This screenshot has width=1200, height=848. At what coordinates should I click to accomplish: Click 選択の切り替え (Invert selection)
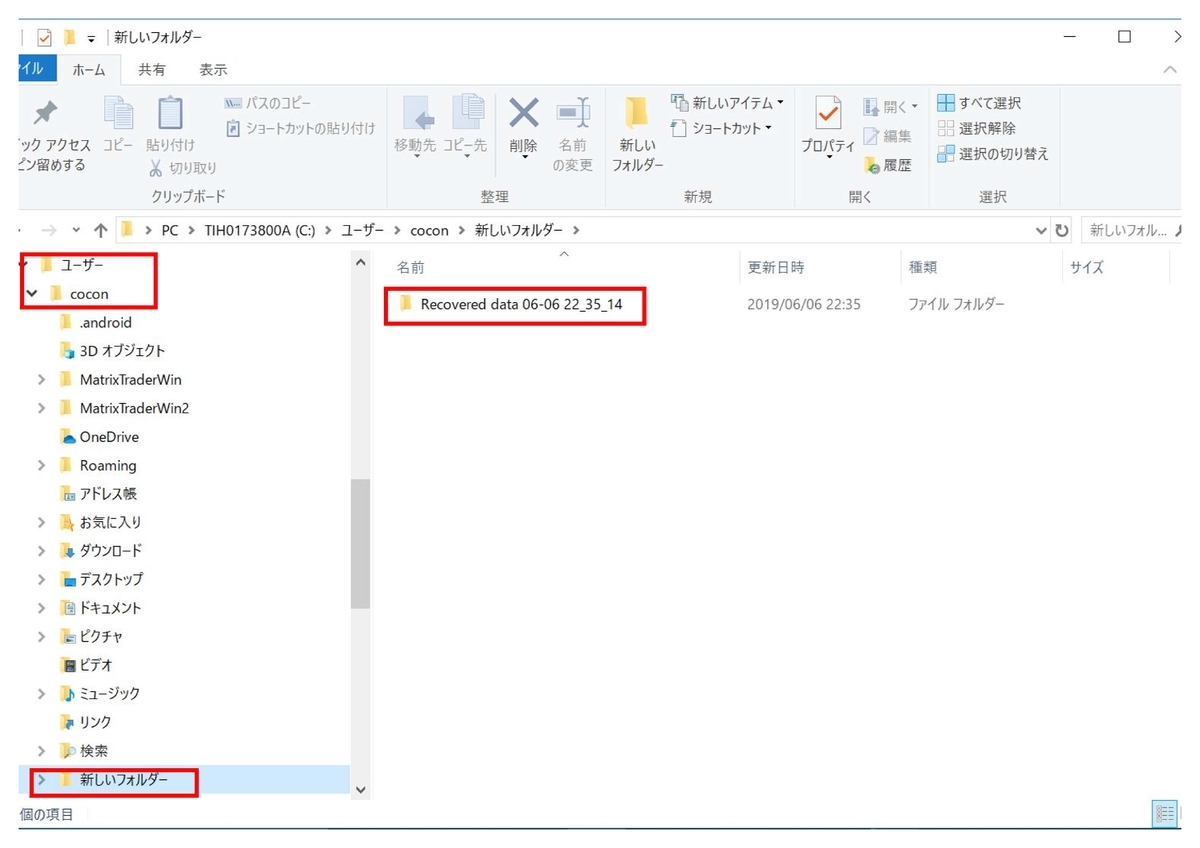(996, 154)
